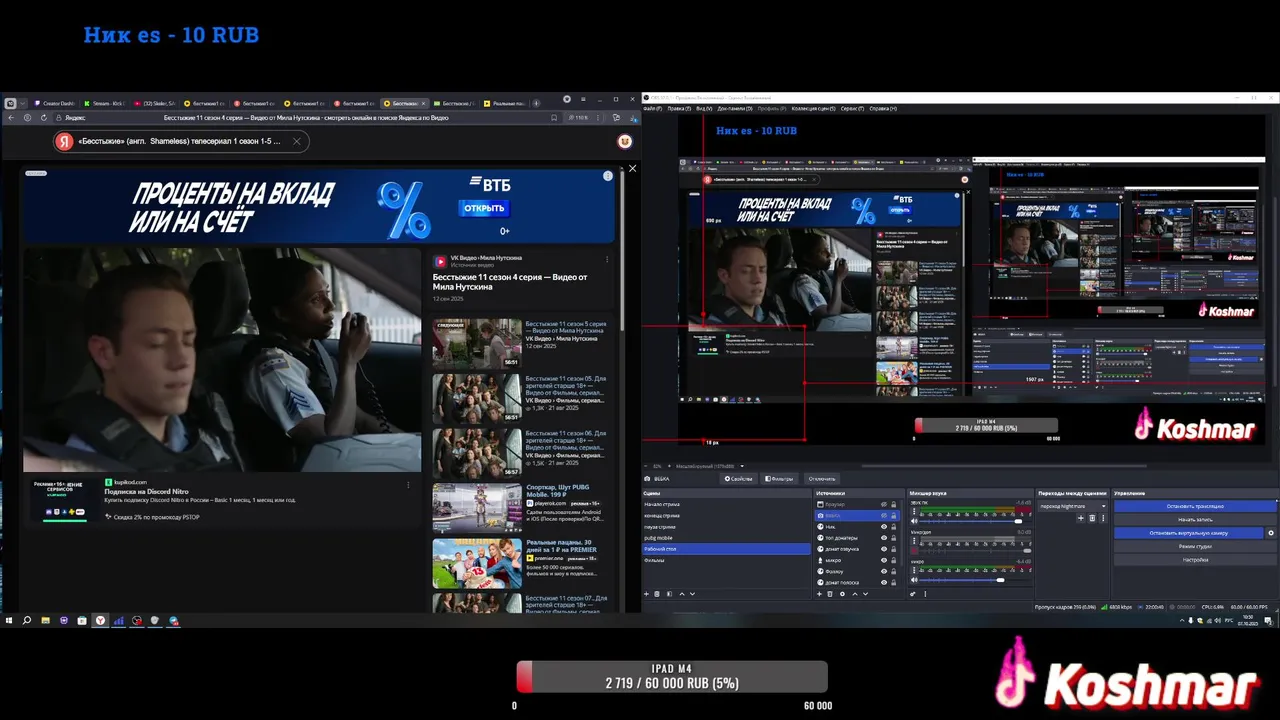Switch to Creator Dashboard browser tab
The height and width of the screenshot is (720, 1280).
coord(55,103)
